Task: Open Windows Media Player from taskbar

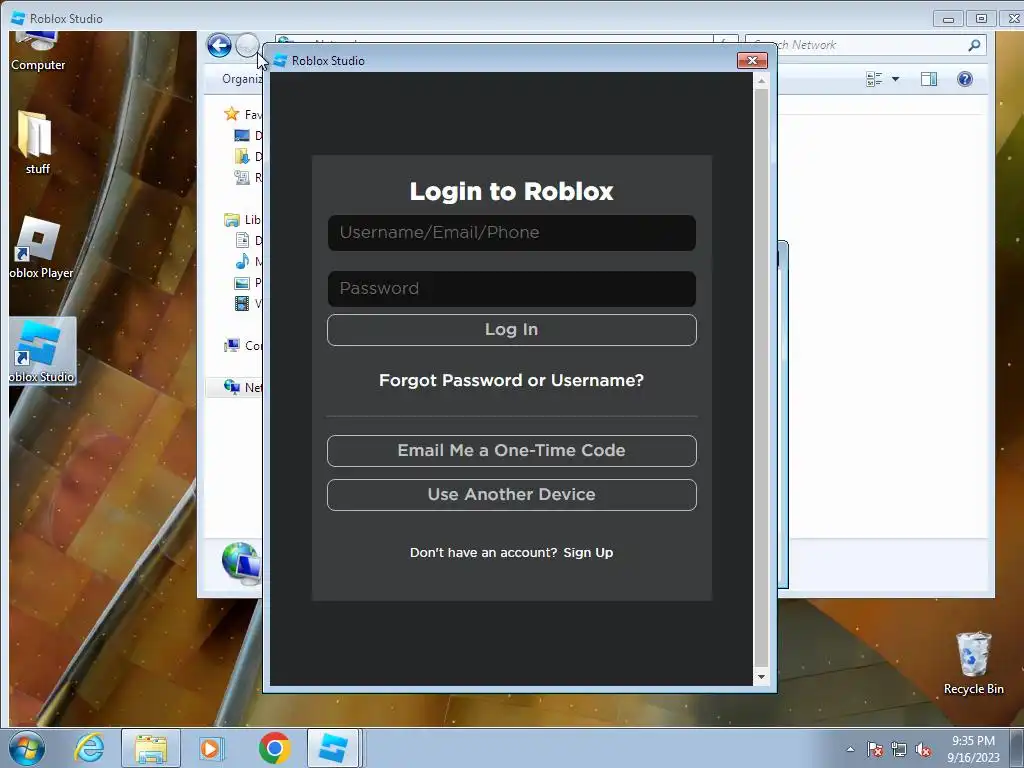Action: [x=211, y=748]
